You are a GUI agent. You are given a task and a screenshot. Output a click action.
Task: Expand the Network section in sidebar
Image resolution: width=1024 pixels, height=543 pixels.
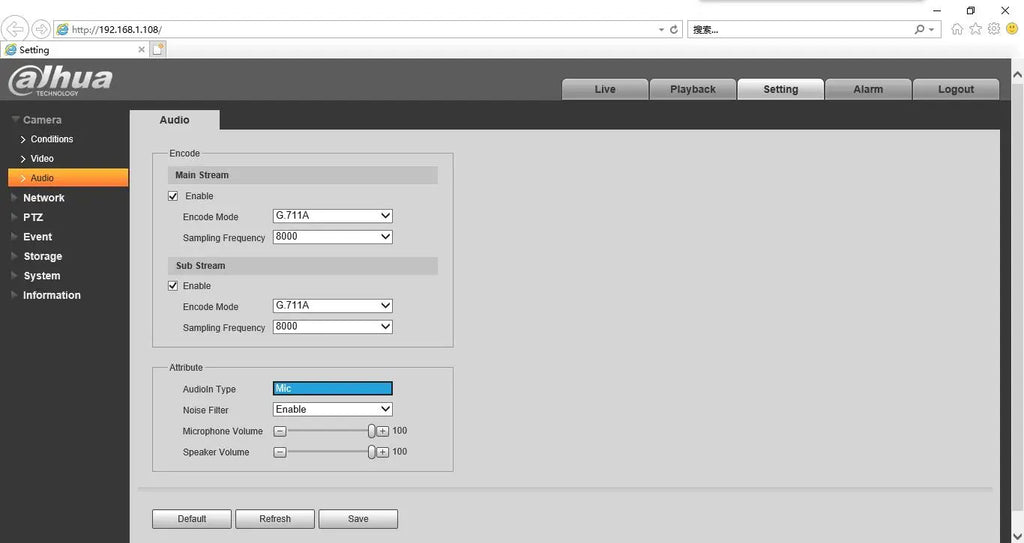click(43, 198)
